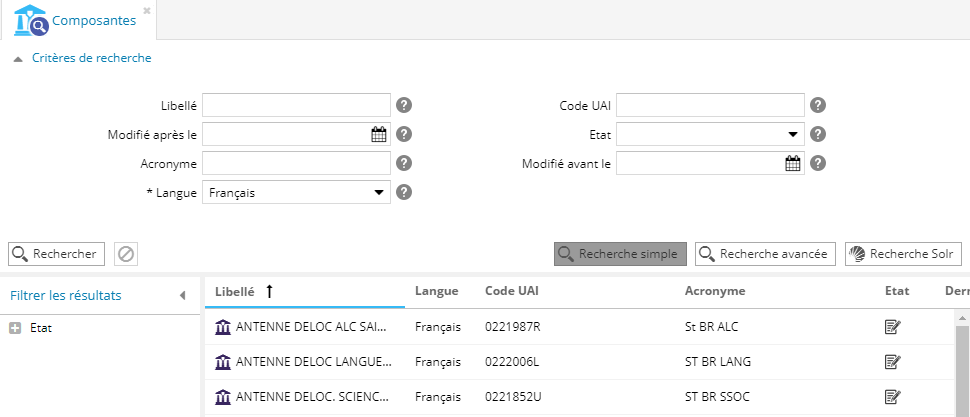The width and height of the screenshot is (970, 417).
Task: Switch to Recherche avancée mode
Action: (x=765, y=254)
